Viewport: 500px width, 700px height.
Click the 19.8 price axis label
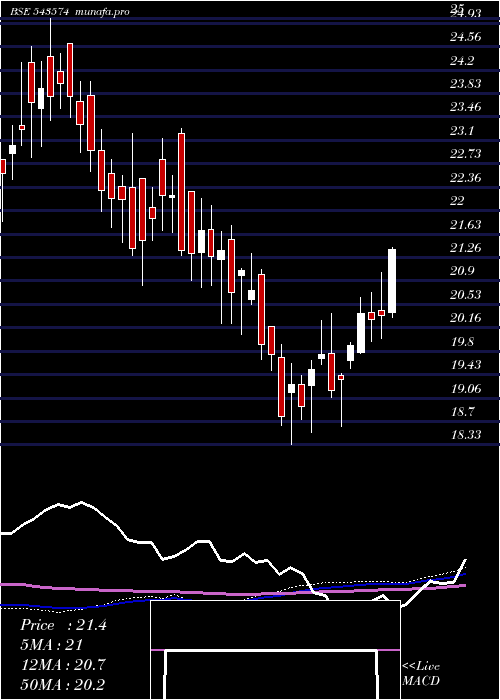(x=462, y=342)
